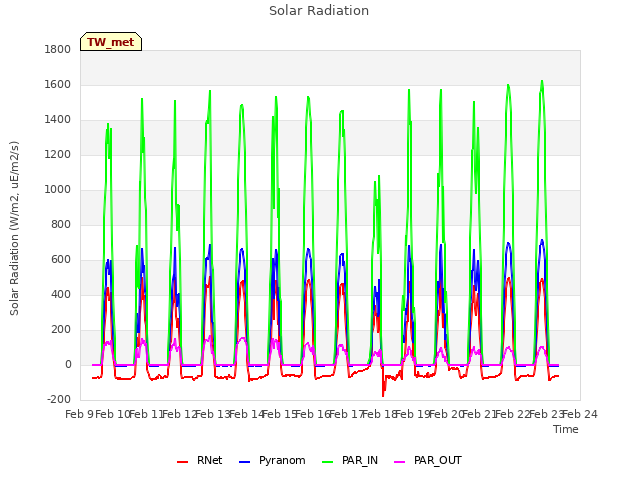Click the magenta PAR_OUT legend color marker

tap(400, 462)
